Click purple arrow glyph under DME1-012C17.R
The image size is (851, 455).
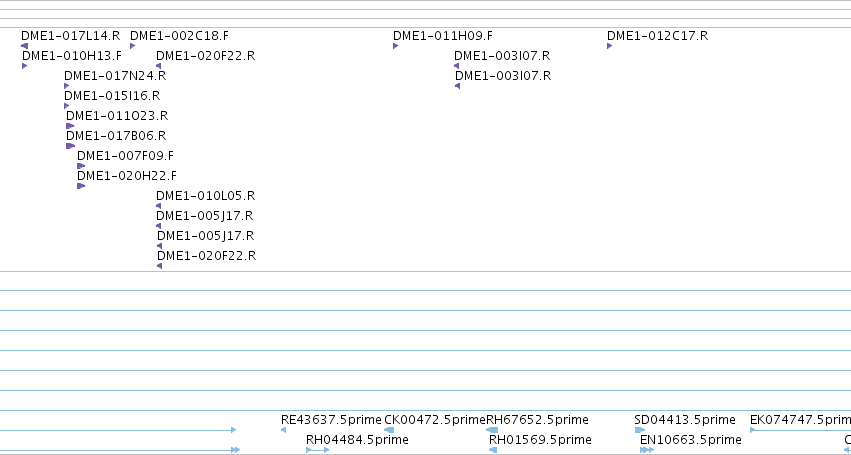pos(609,46)
